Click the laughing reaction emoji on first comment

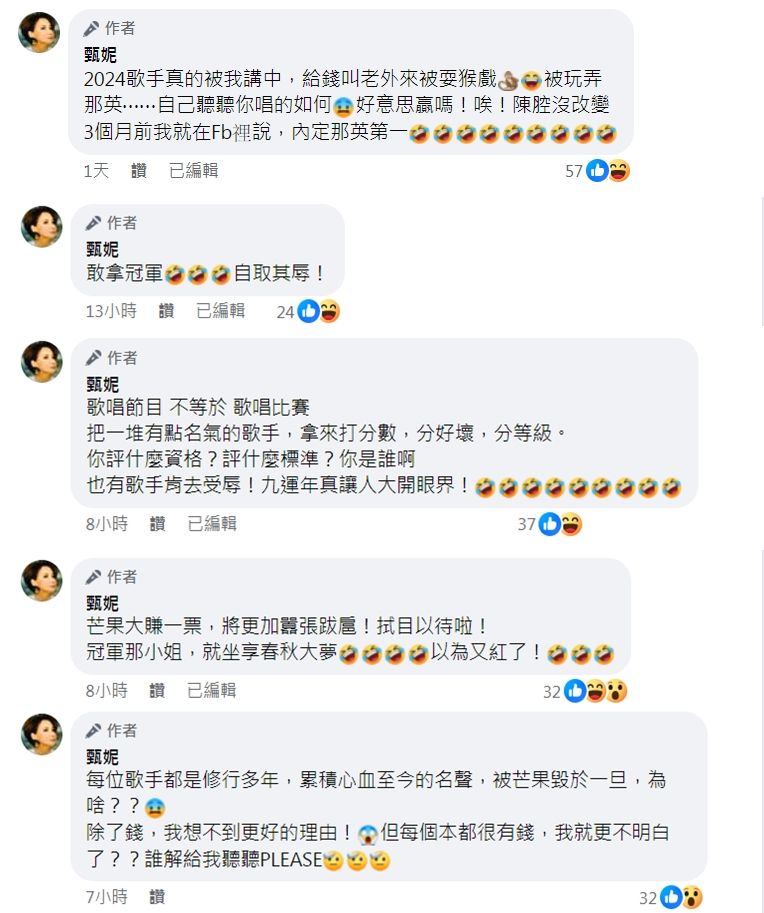618,171
